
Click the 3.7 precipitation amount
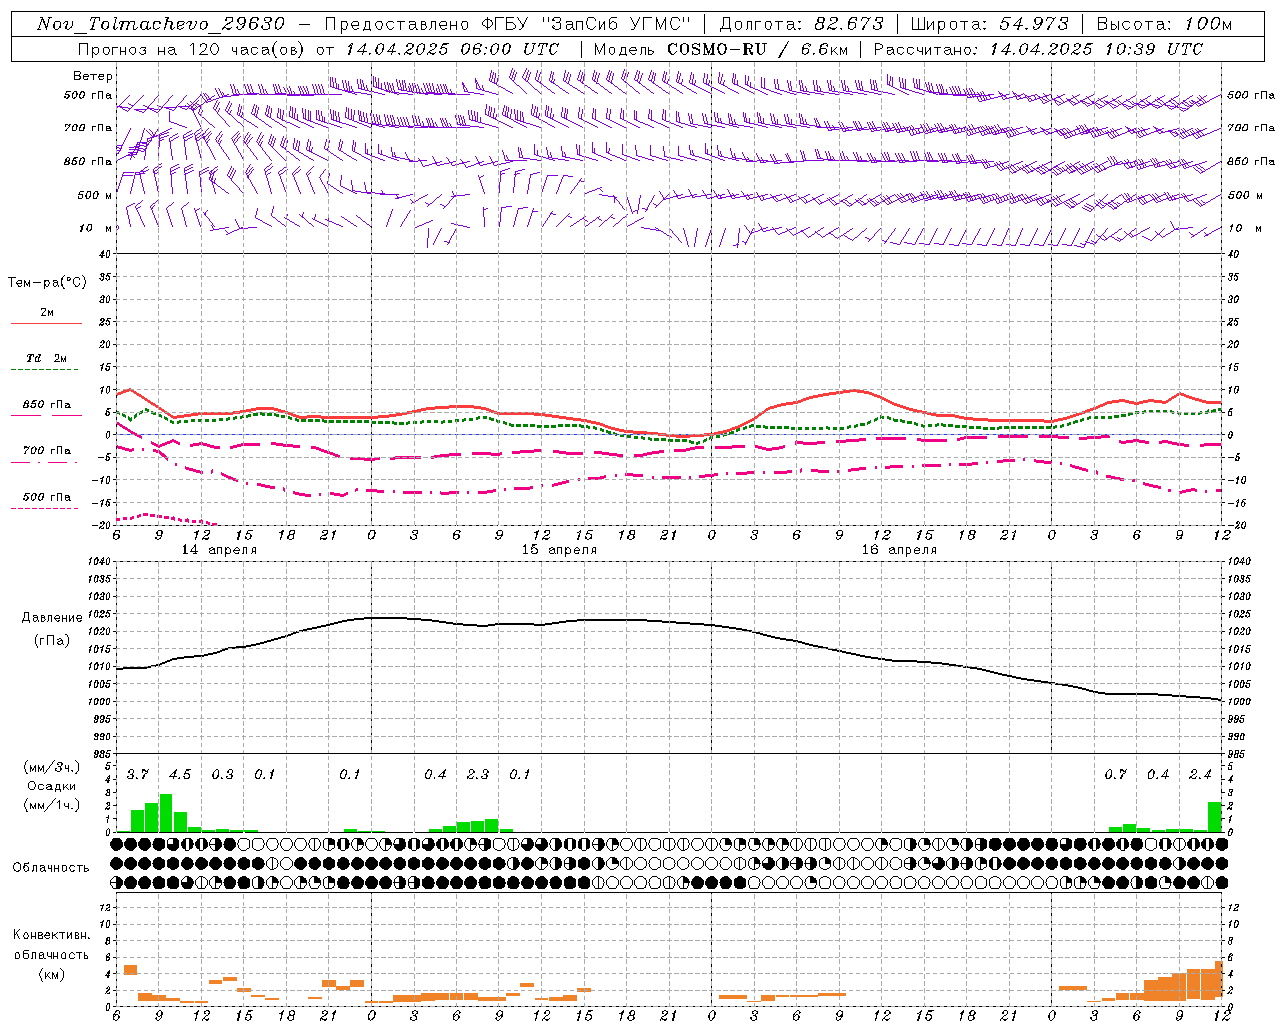pyautogui.click(x=138, y=774)
